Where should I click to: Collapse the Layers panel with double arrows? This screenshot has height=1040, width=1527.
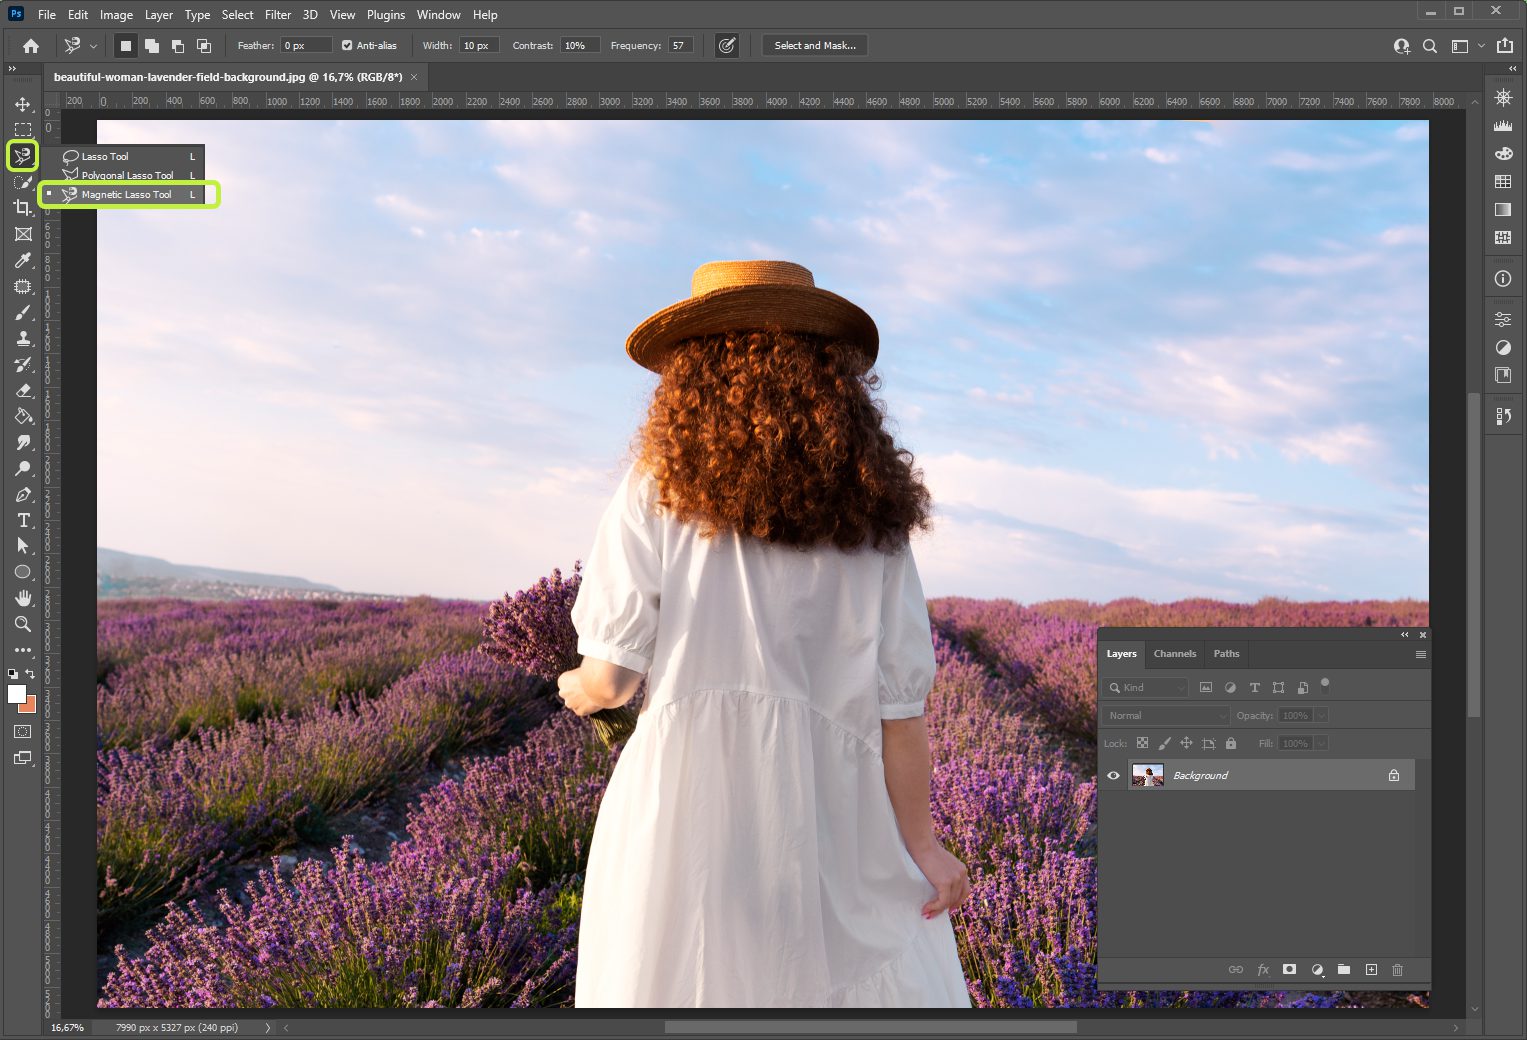point(1405,635)
